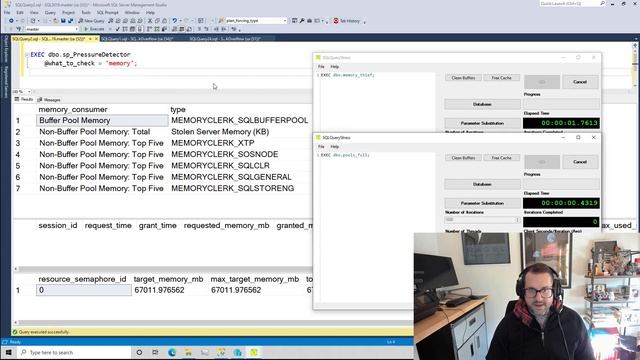Viewport: 640px width, 360px height.
Task: Click the Execute query button
Action: 94,29
